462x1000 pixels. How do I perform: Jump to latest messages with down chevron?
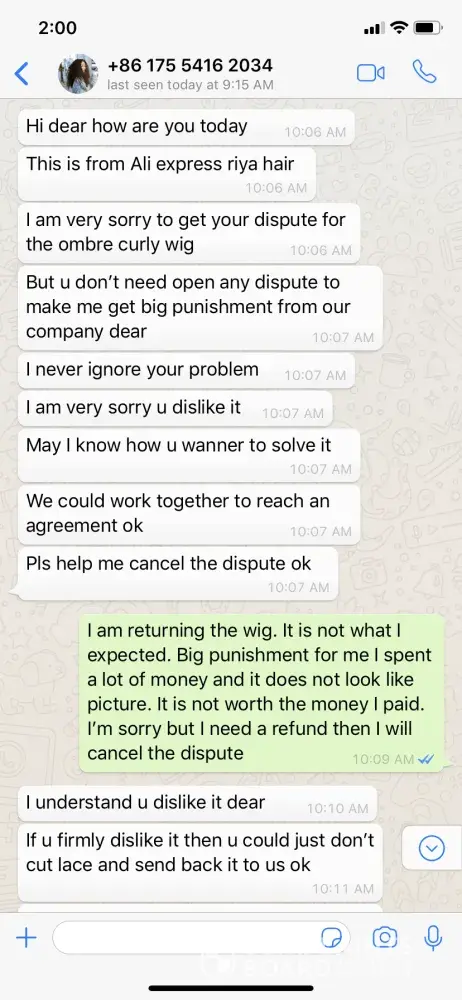click(x=431, y=848)
